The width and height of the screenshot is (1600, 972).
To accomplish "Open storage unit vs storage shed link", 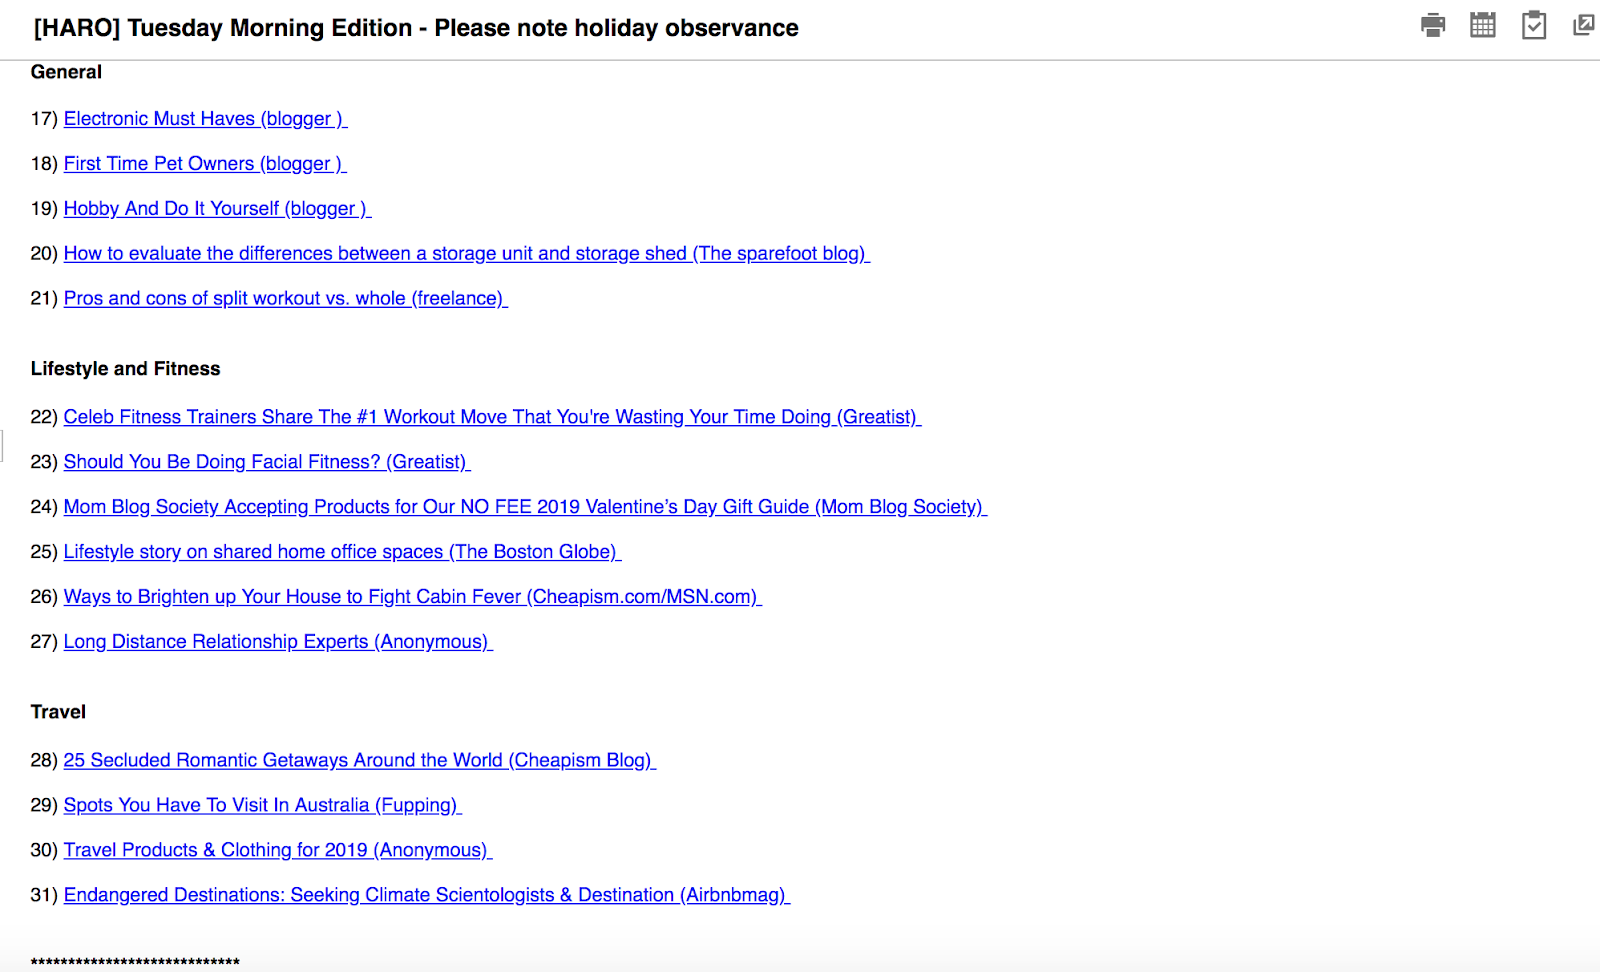I will tap(465, 254).
